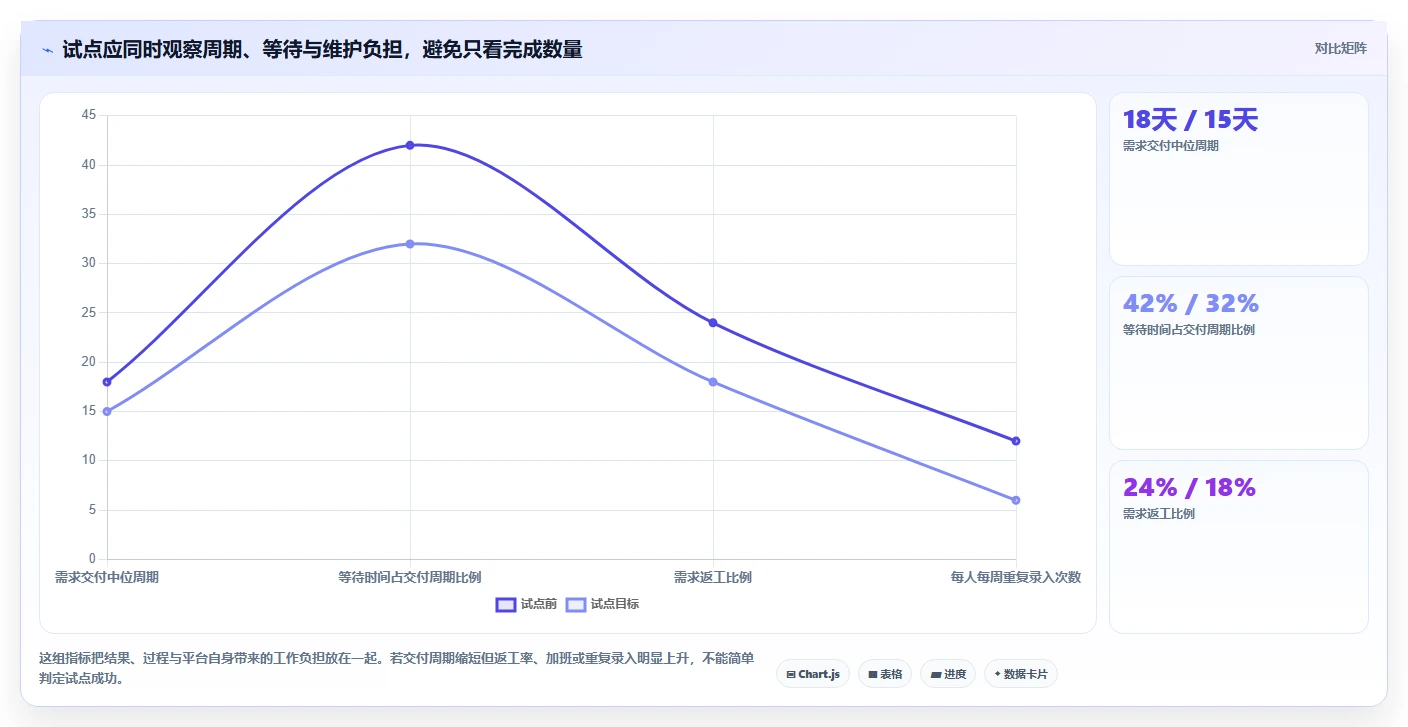
Task: Click the 24% / 18% card value
Action: click(x=1189, y=487)
